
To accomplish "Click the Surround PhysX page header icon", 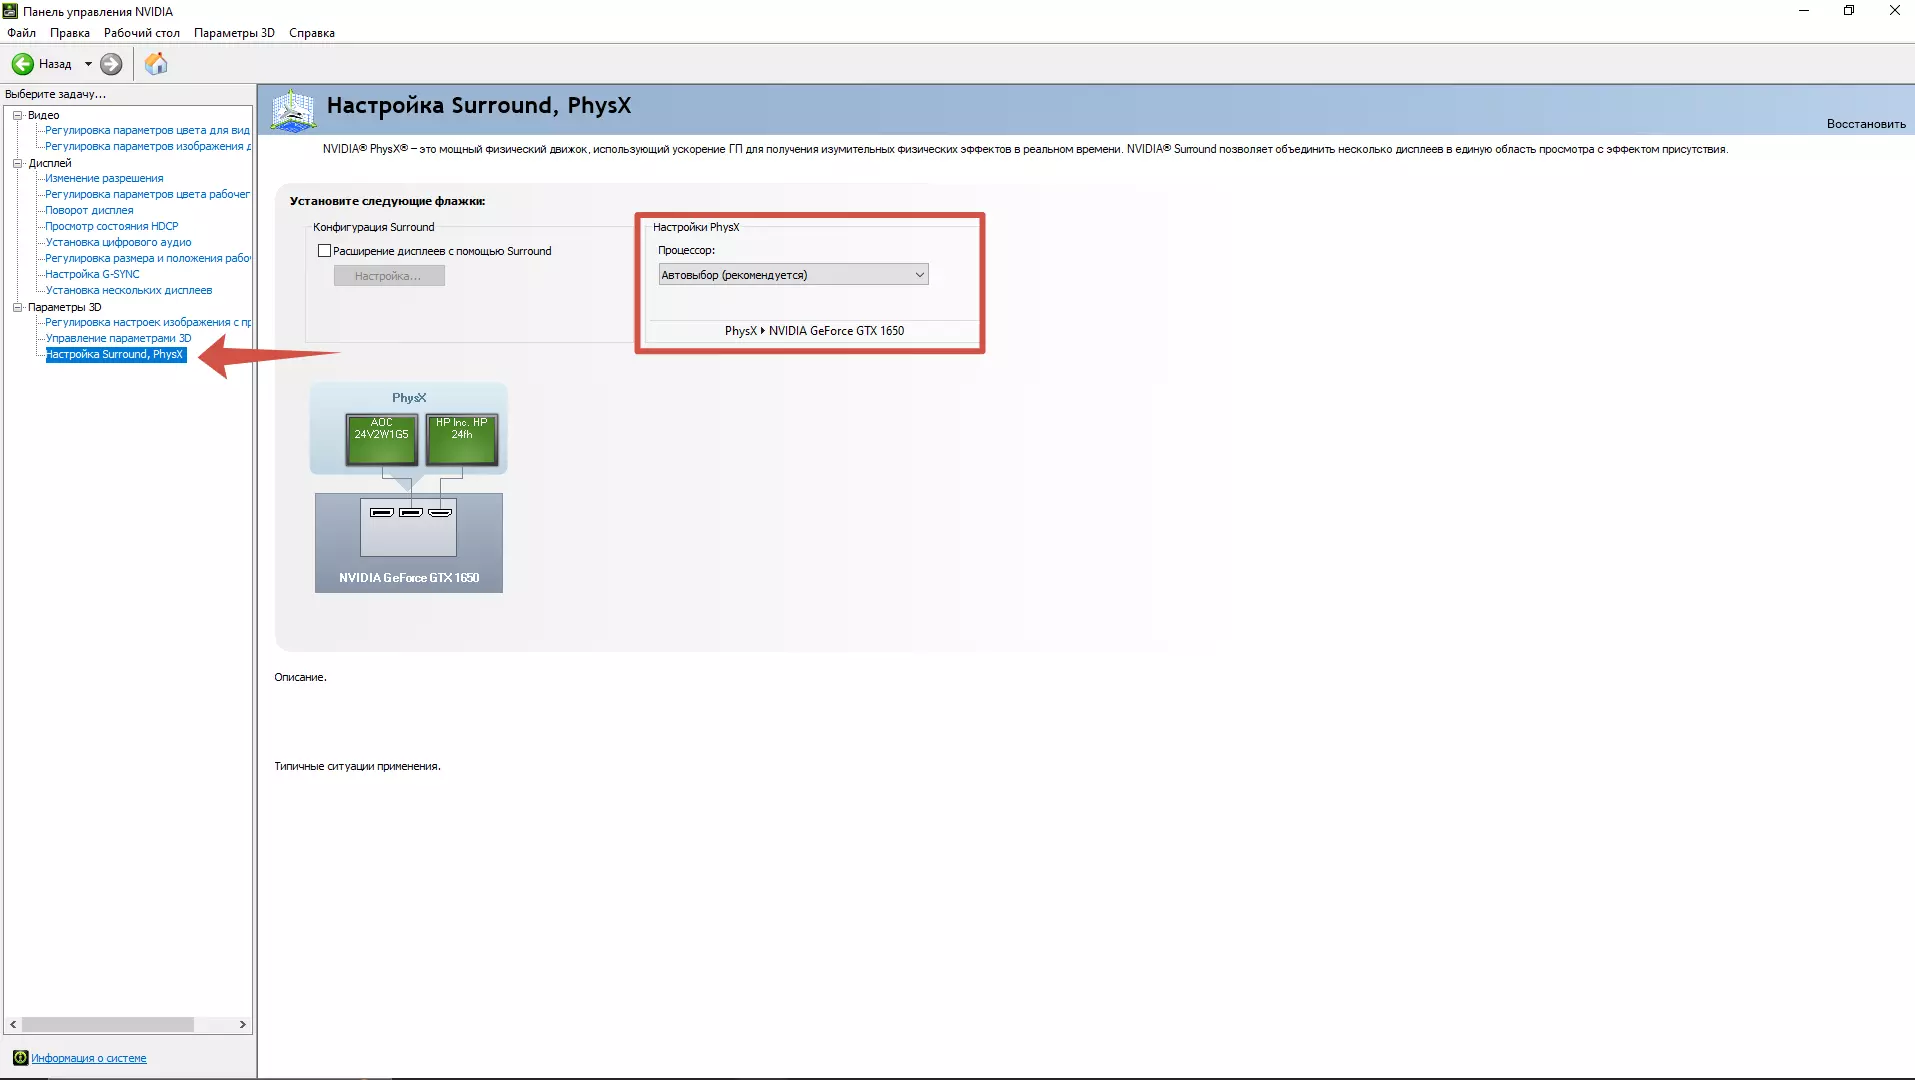I will point(293,110).
